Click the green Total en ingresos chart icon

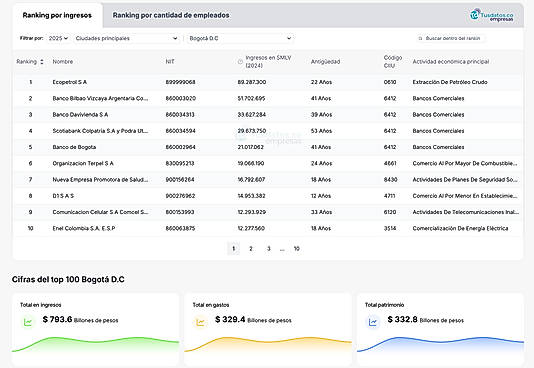(x=28, y=321)
